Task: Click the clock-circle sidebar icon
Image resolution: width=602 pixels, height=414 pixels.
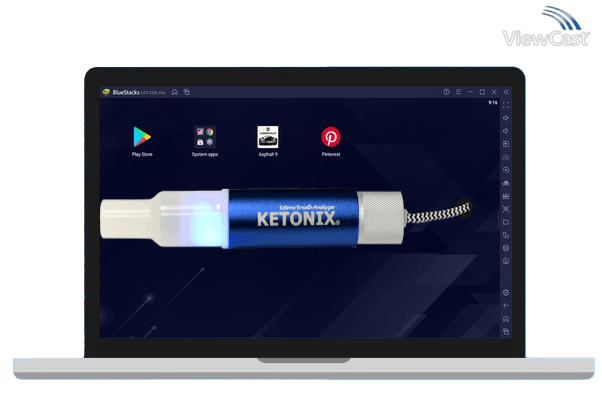Action: coord(506,261)
